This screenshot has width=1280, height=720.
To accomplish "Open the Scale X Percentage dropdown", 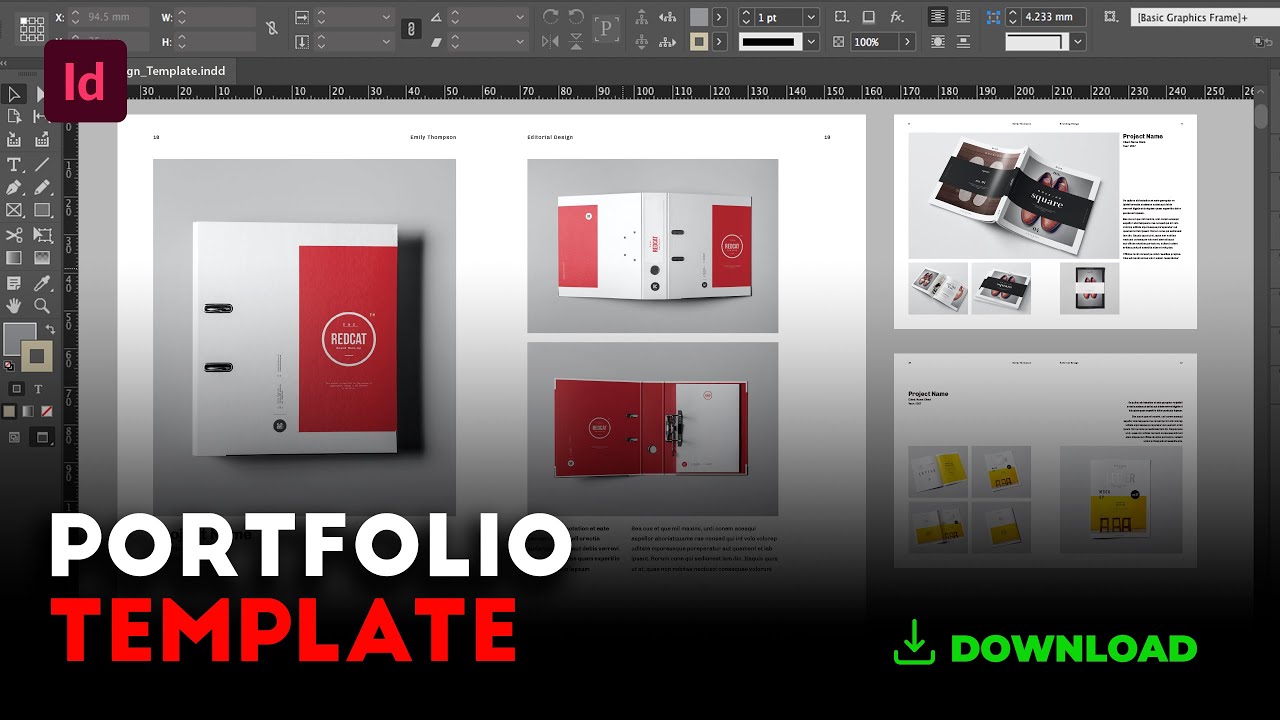I will 386,17.
